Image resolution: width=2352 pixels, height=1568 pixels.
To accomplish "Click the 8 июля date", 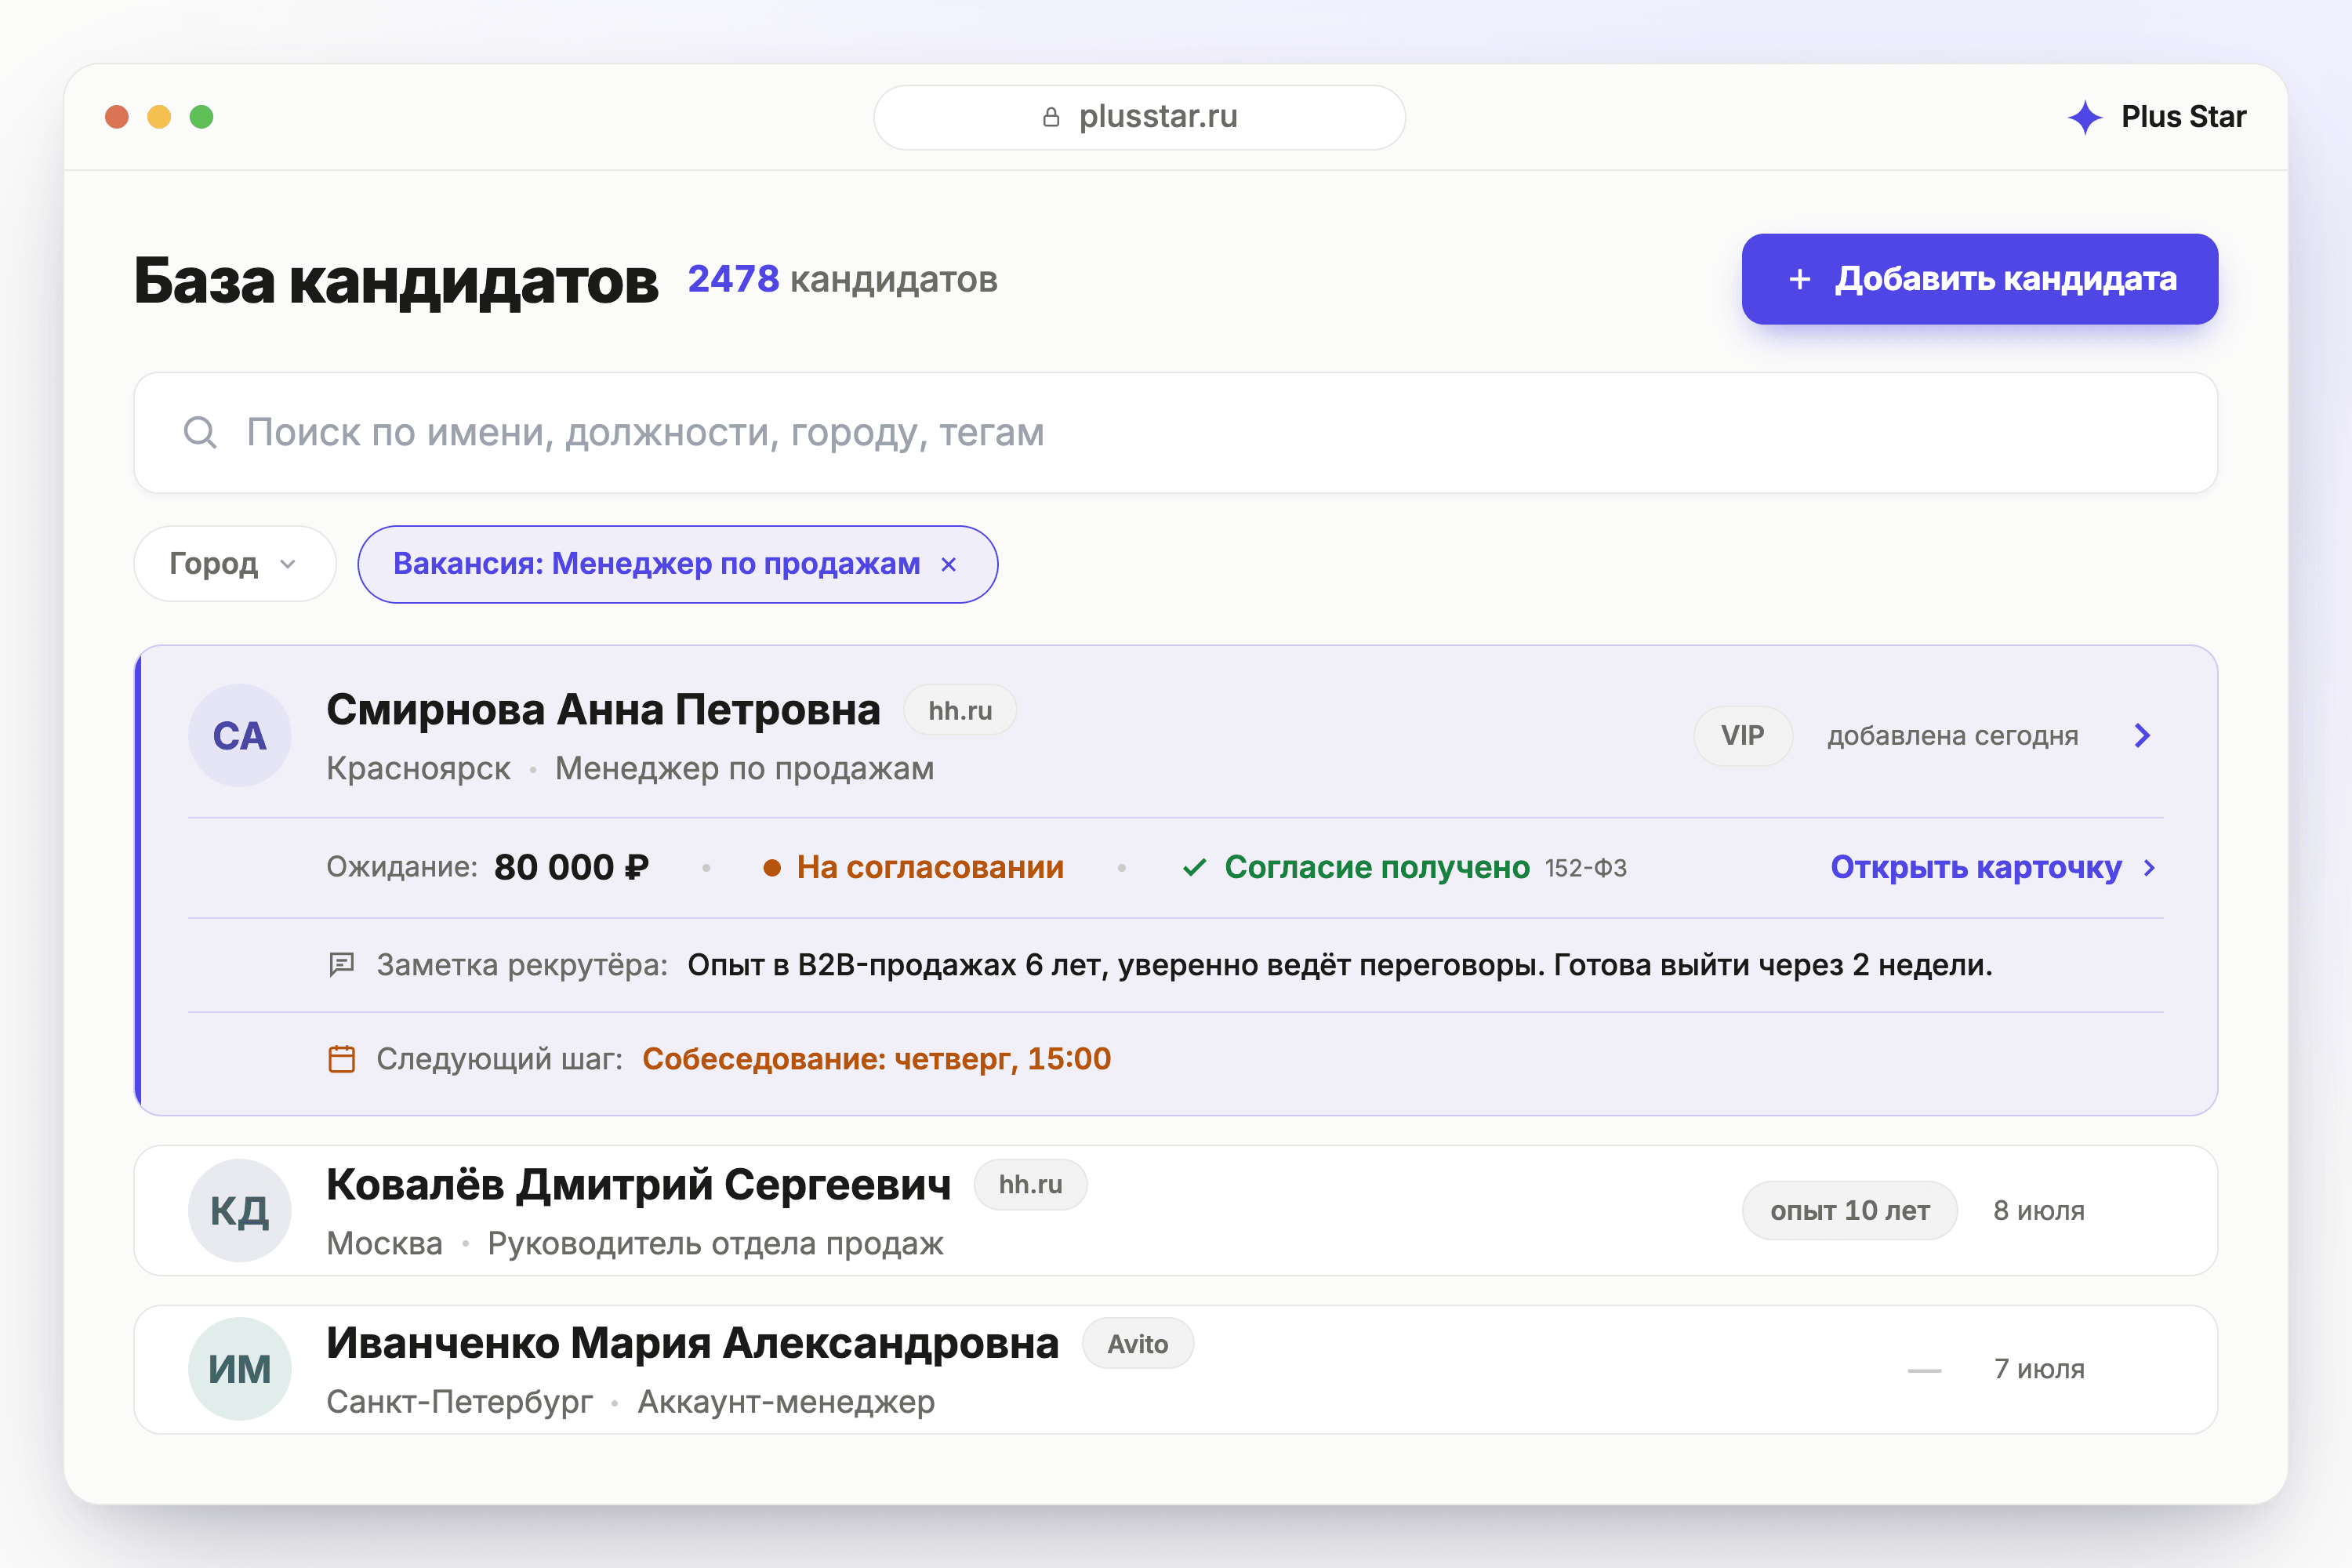I will click(2039, 1210).
